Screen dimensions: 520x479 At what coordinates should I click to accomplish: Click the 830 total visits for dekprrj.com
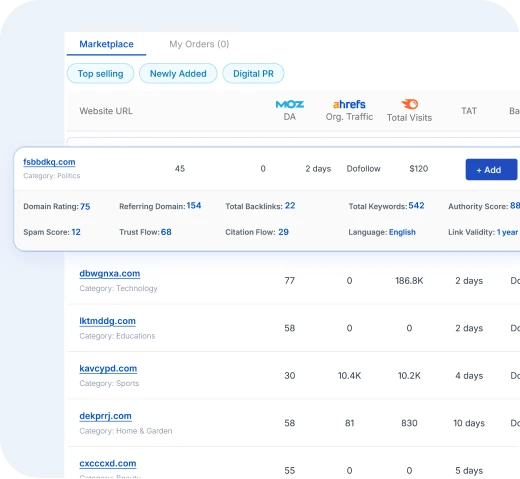[x=409, y=423]
